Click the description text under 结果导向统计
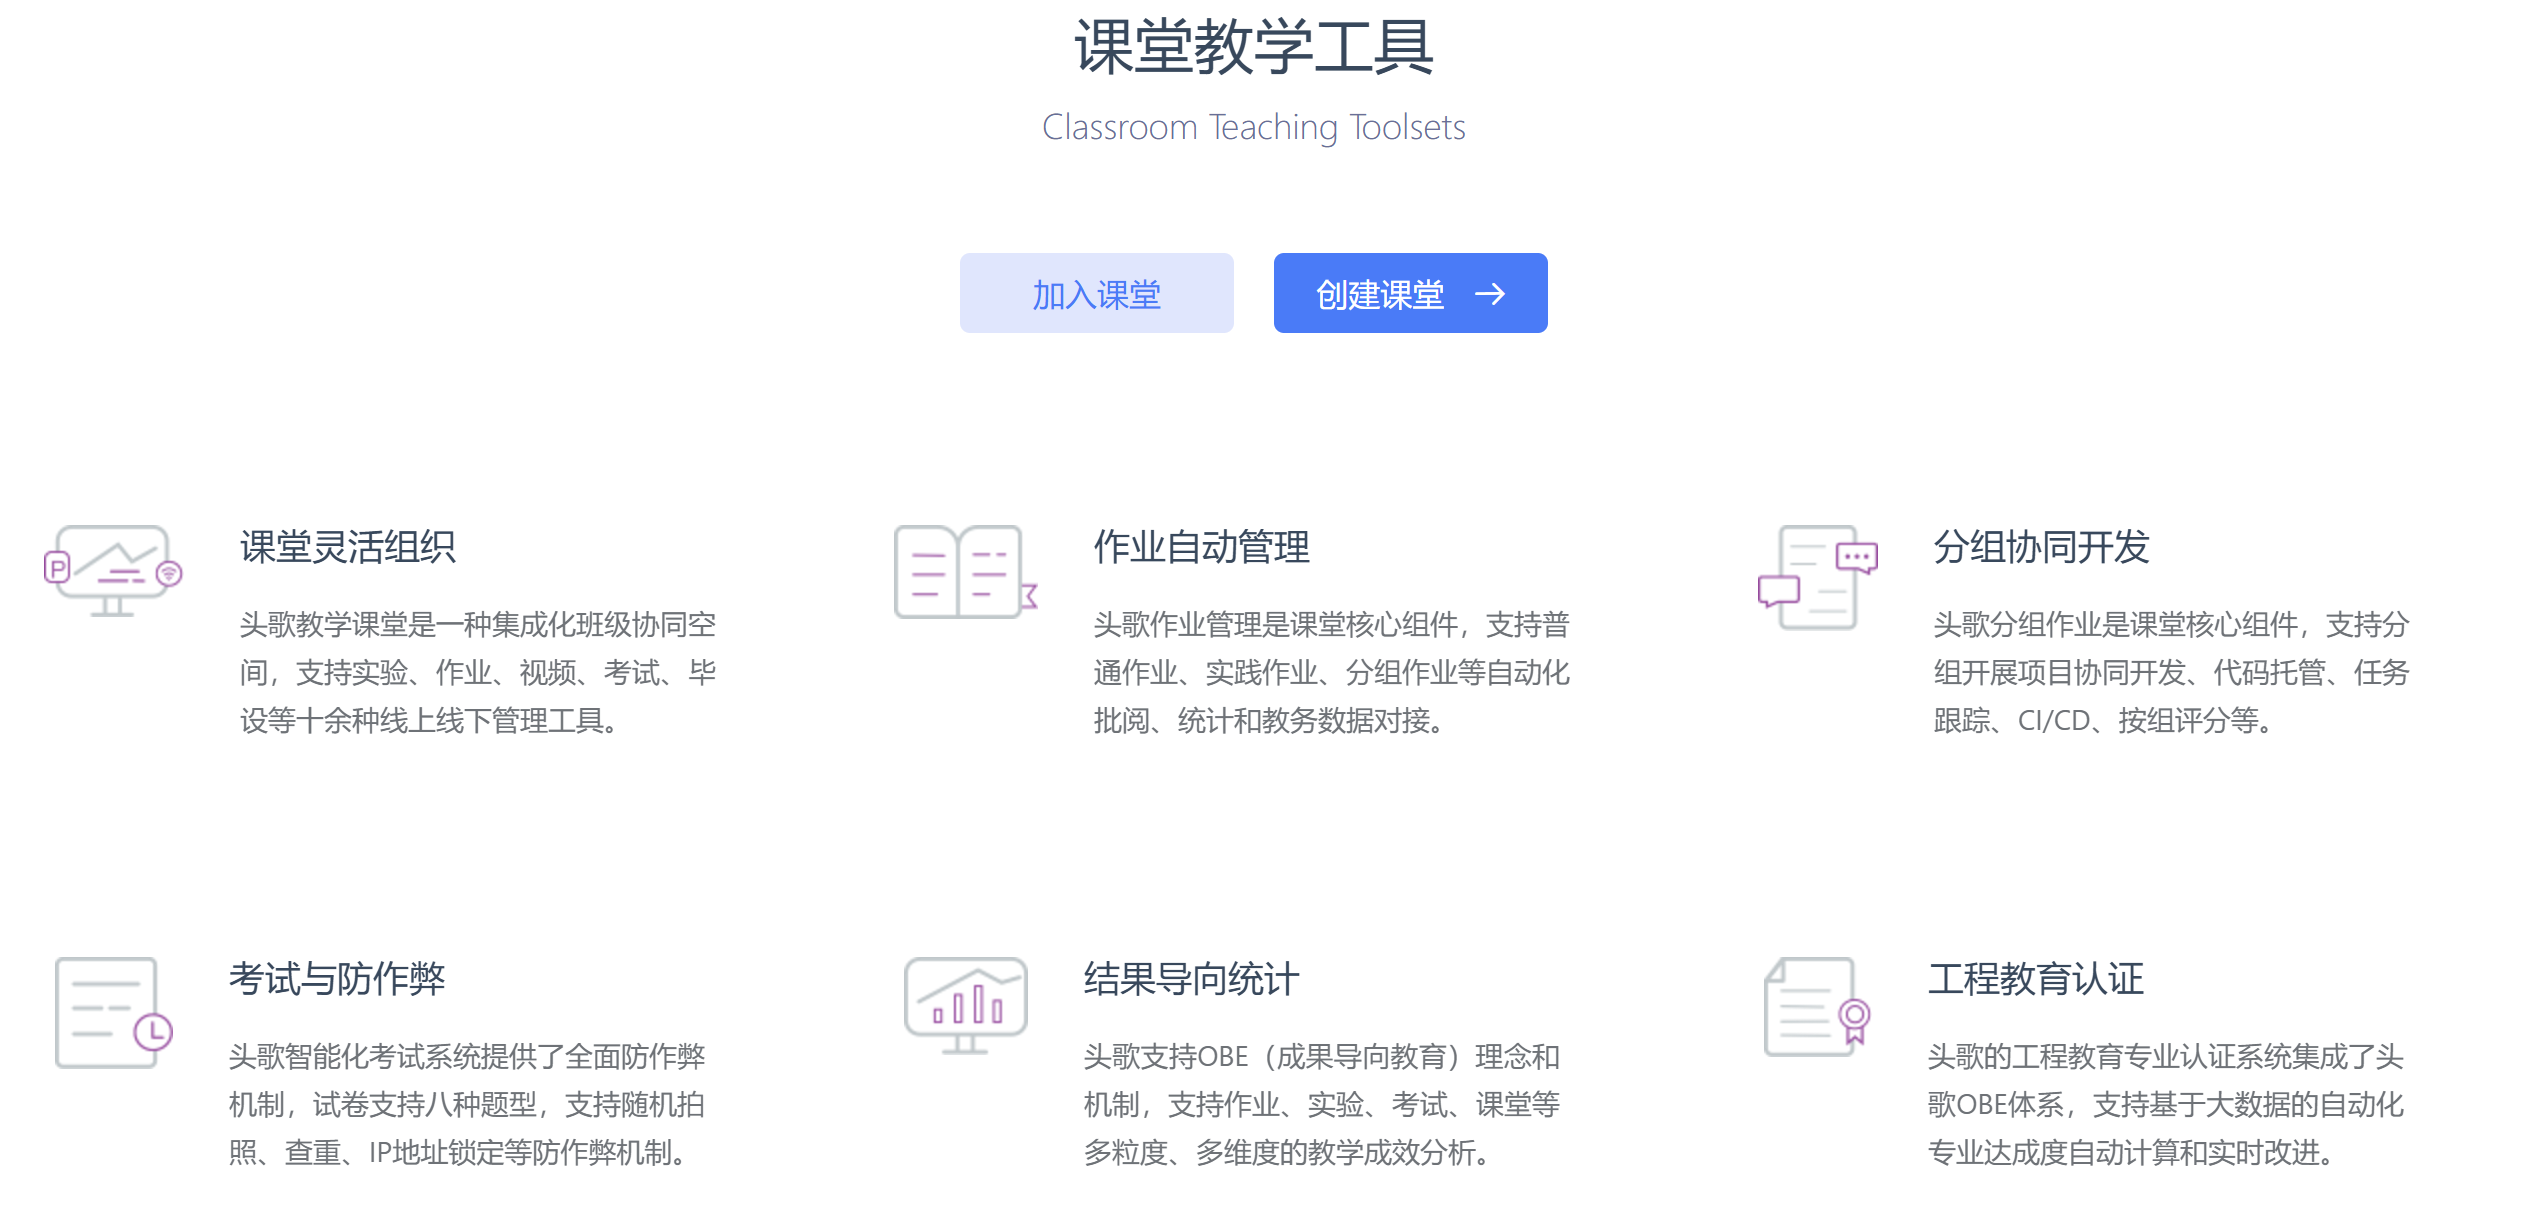 tap(1321, 1104)
